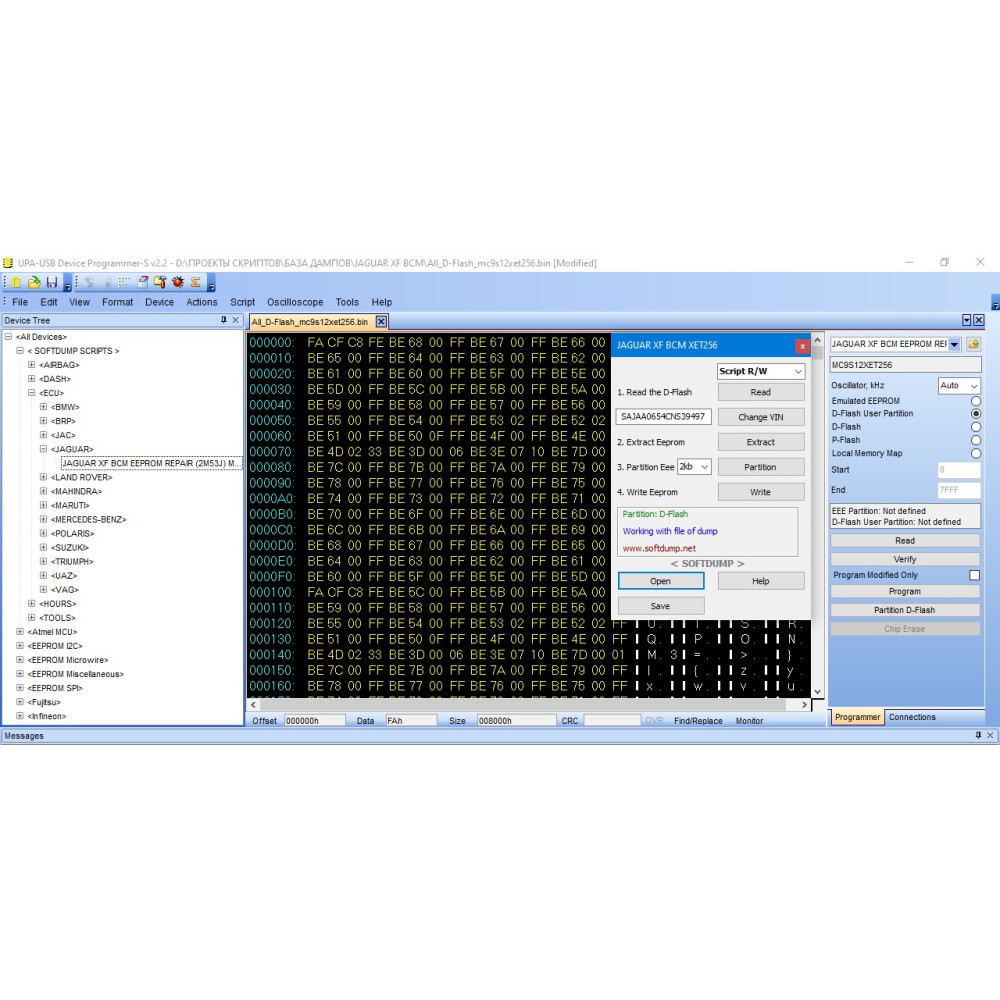Open the Script menu

click(242, 302)
